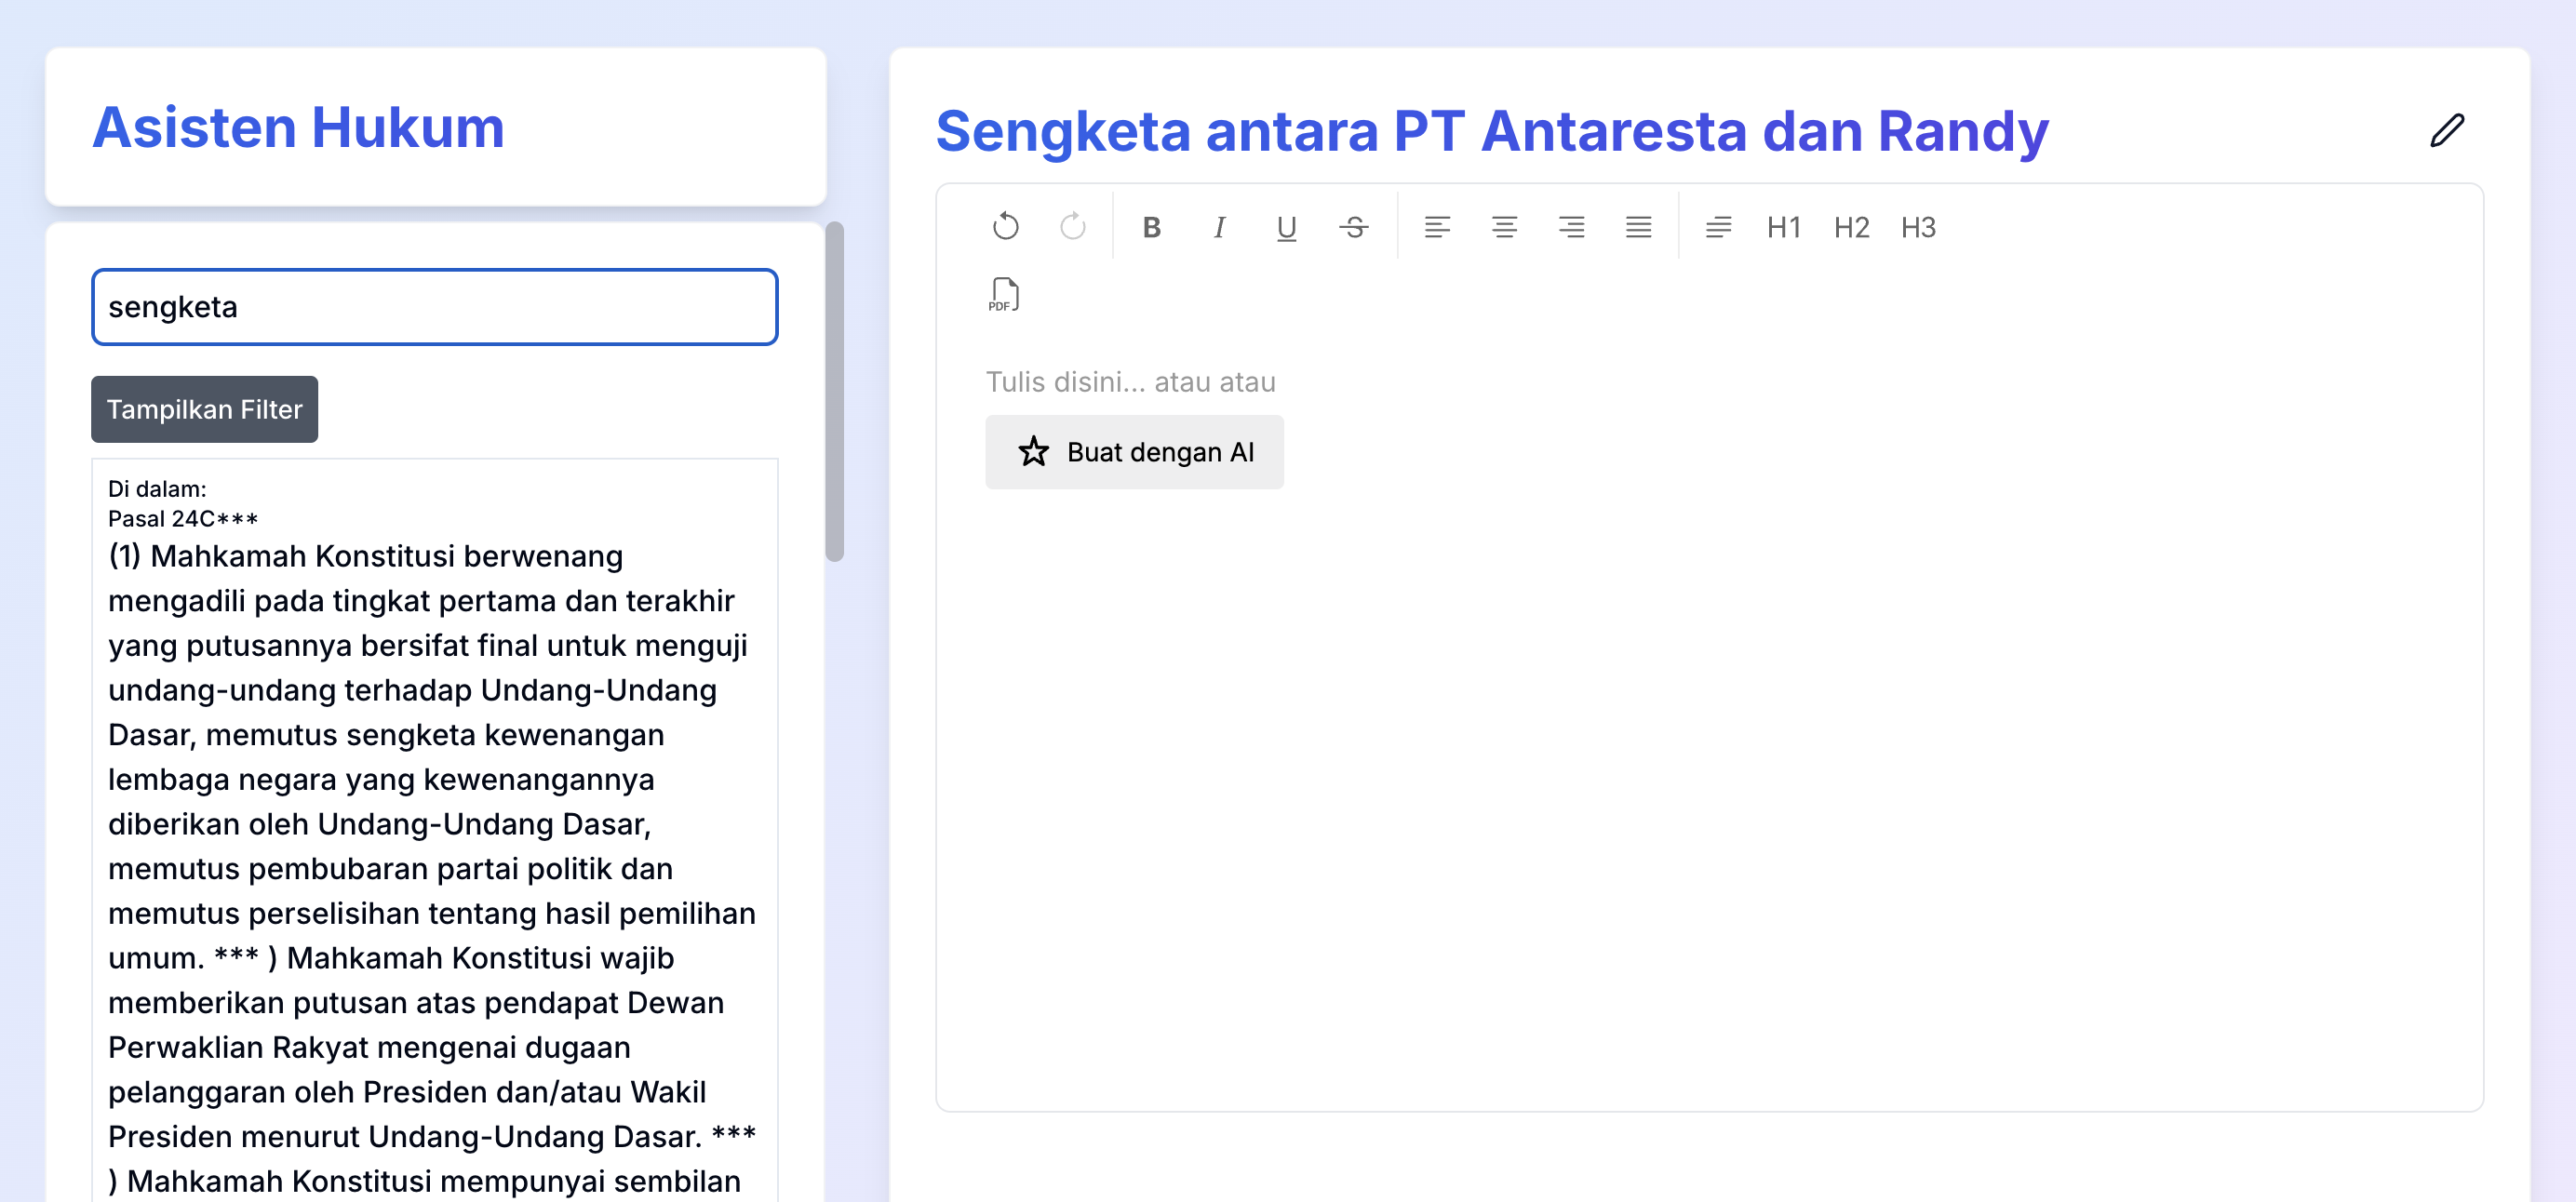
Task: Edit the document title with the pencil icon
Action: click(x=2447, y=130)
